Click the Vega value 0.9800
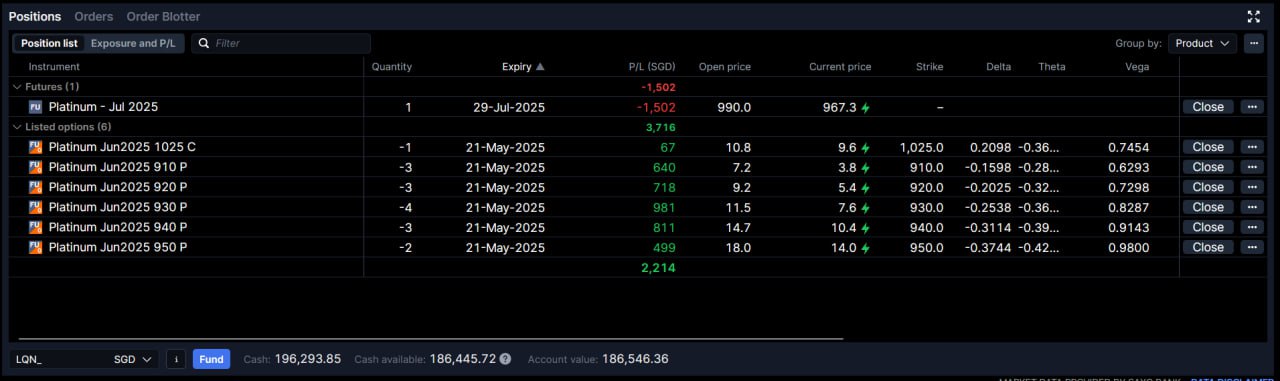This screenshot has width=1280, height=381. (x=1128, y=247)
